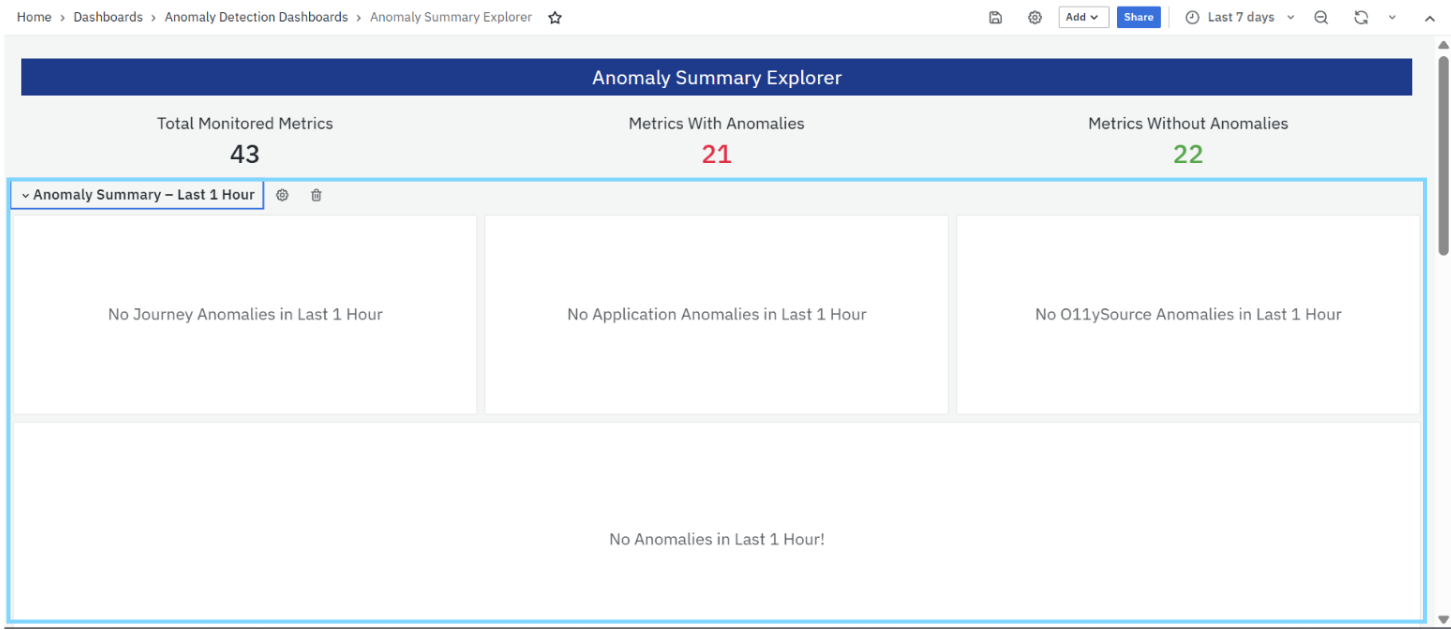Open the Last 7 days time picker
1451x630 pixels.
(1240, 17)
